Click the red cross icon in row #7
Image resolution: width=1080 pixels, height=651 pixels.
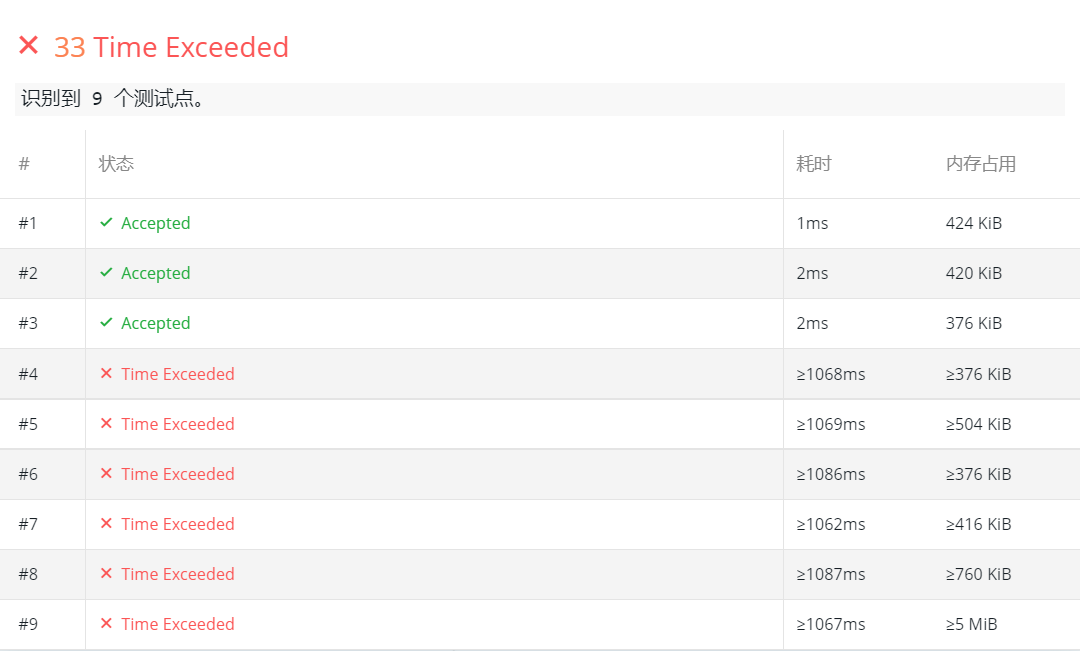[106, 524]
